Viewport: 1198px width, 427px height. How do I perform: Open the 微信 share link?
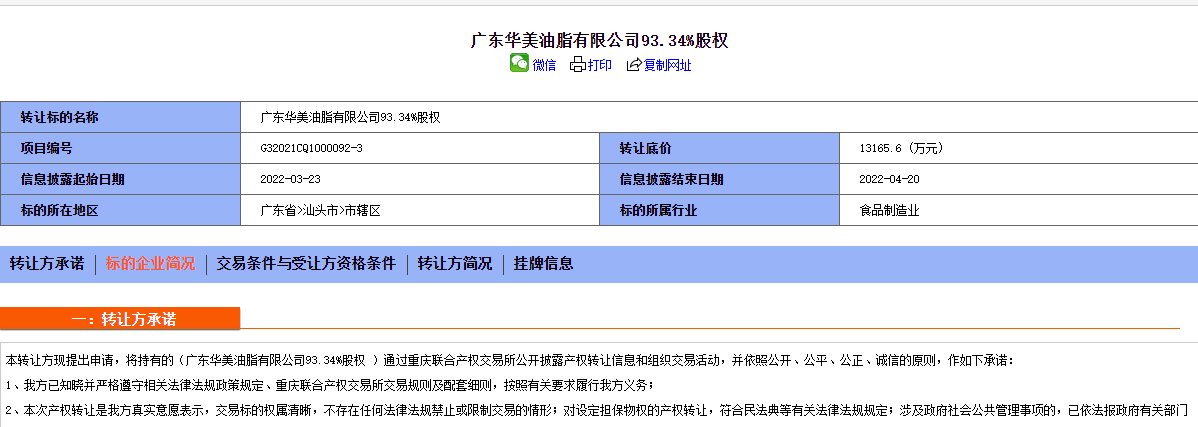click(544, 66)
